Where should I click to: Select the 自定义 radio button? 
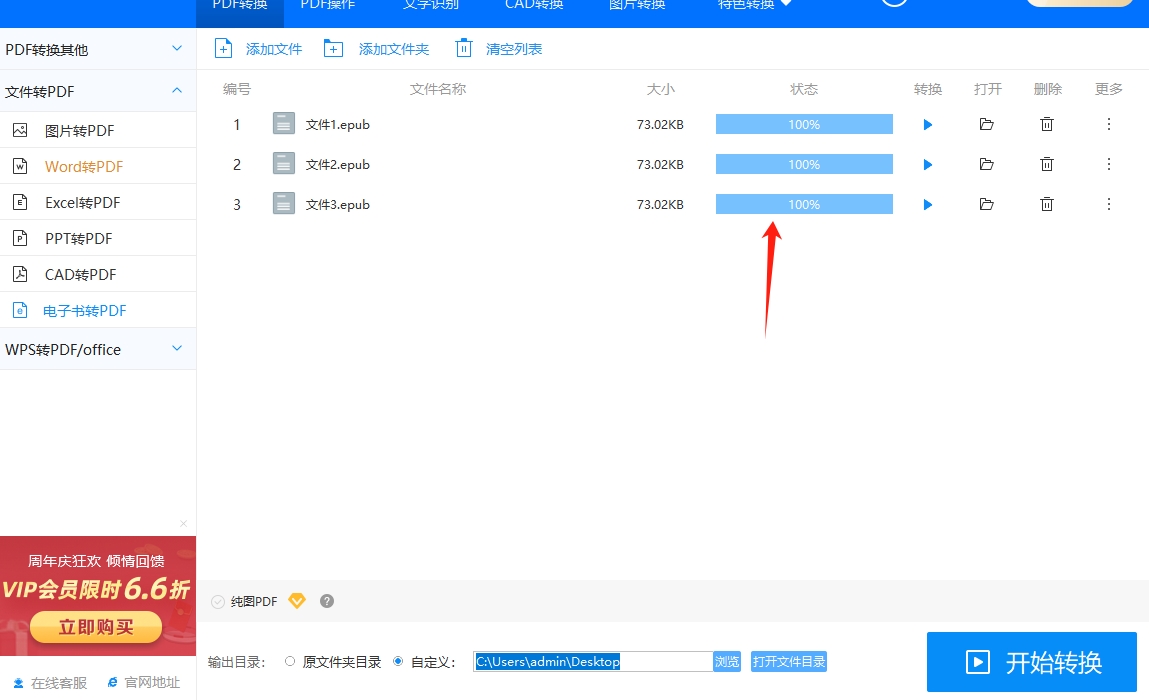coord(398,661)
